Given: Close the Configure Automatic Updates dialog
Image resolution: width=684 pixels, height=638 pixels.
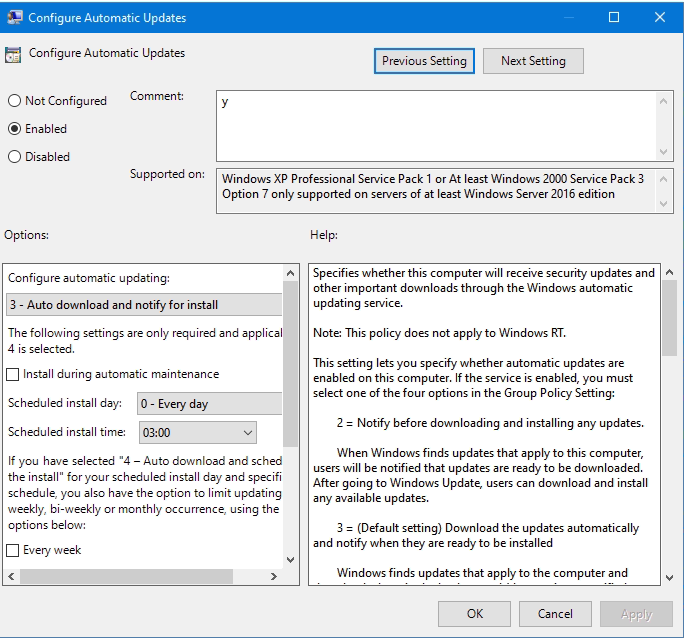Looking at the screenshot, I should (660, 17).
